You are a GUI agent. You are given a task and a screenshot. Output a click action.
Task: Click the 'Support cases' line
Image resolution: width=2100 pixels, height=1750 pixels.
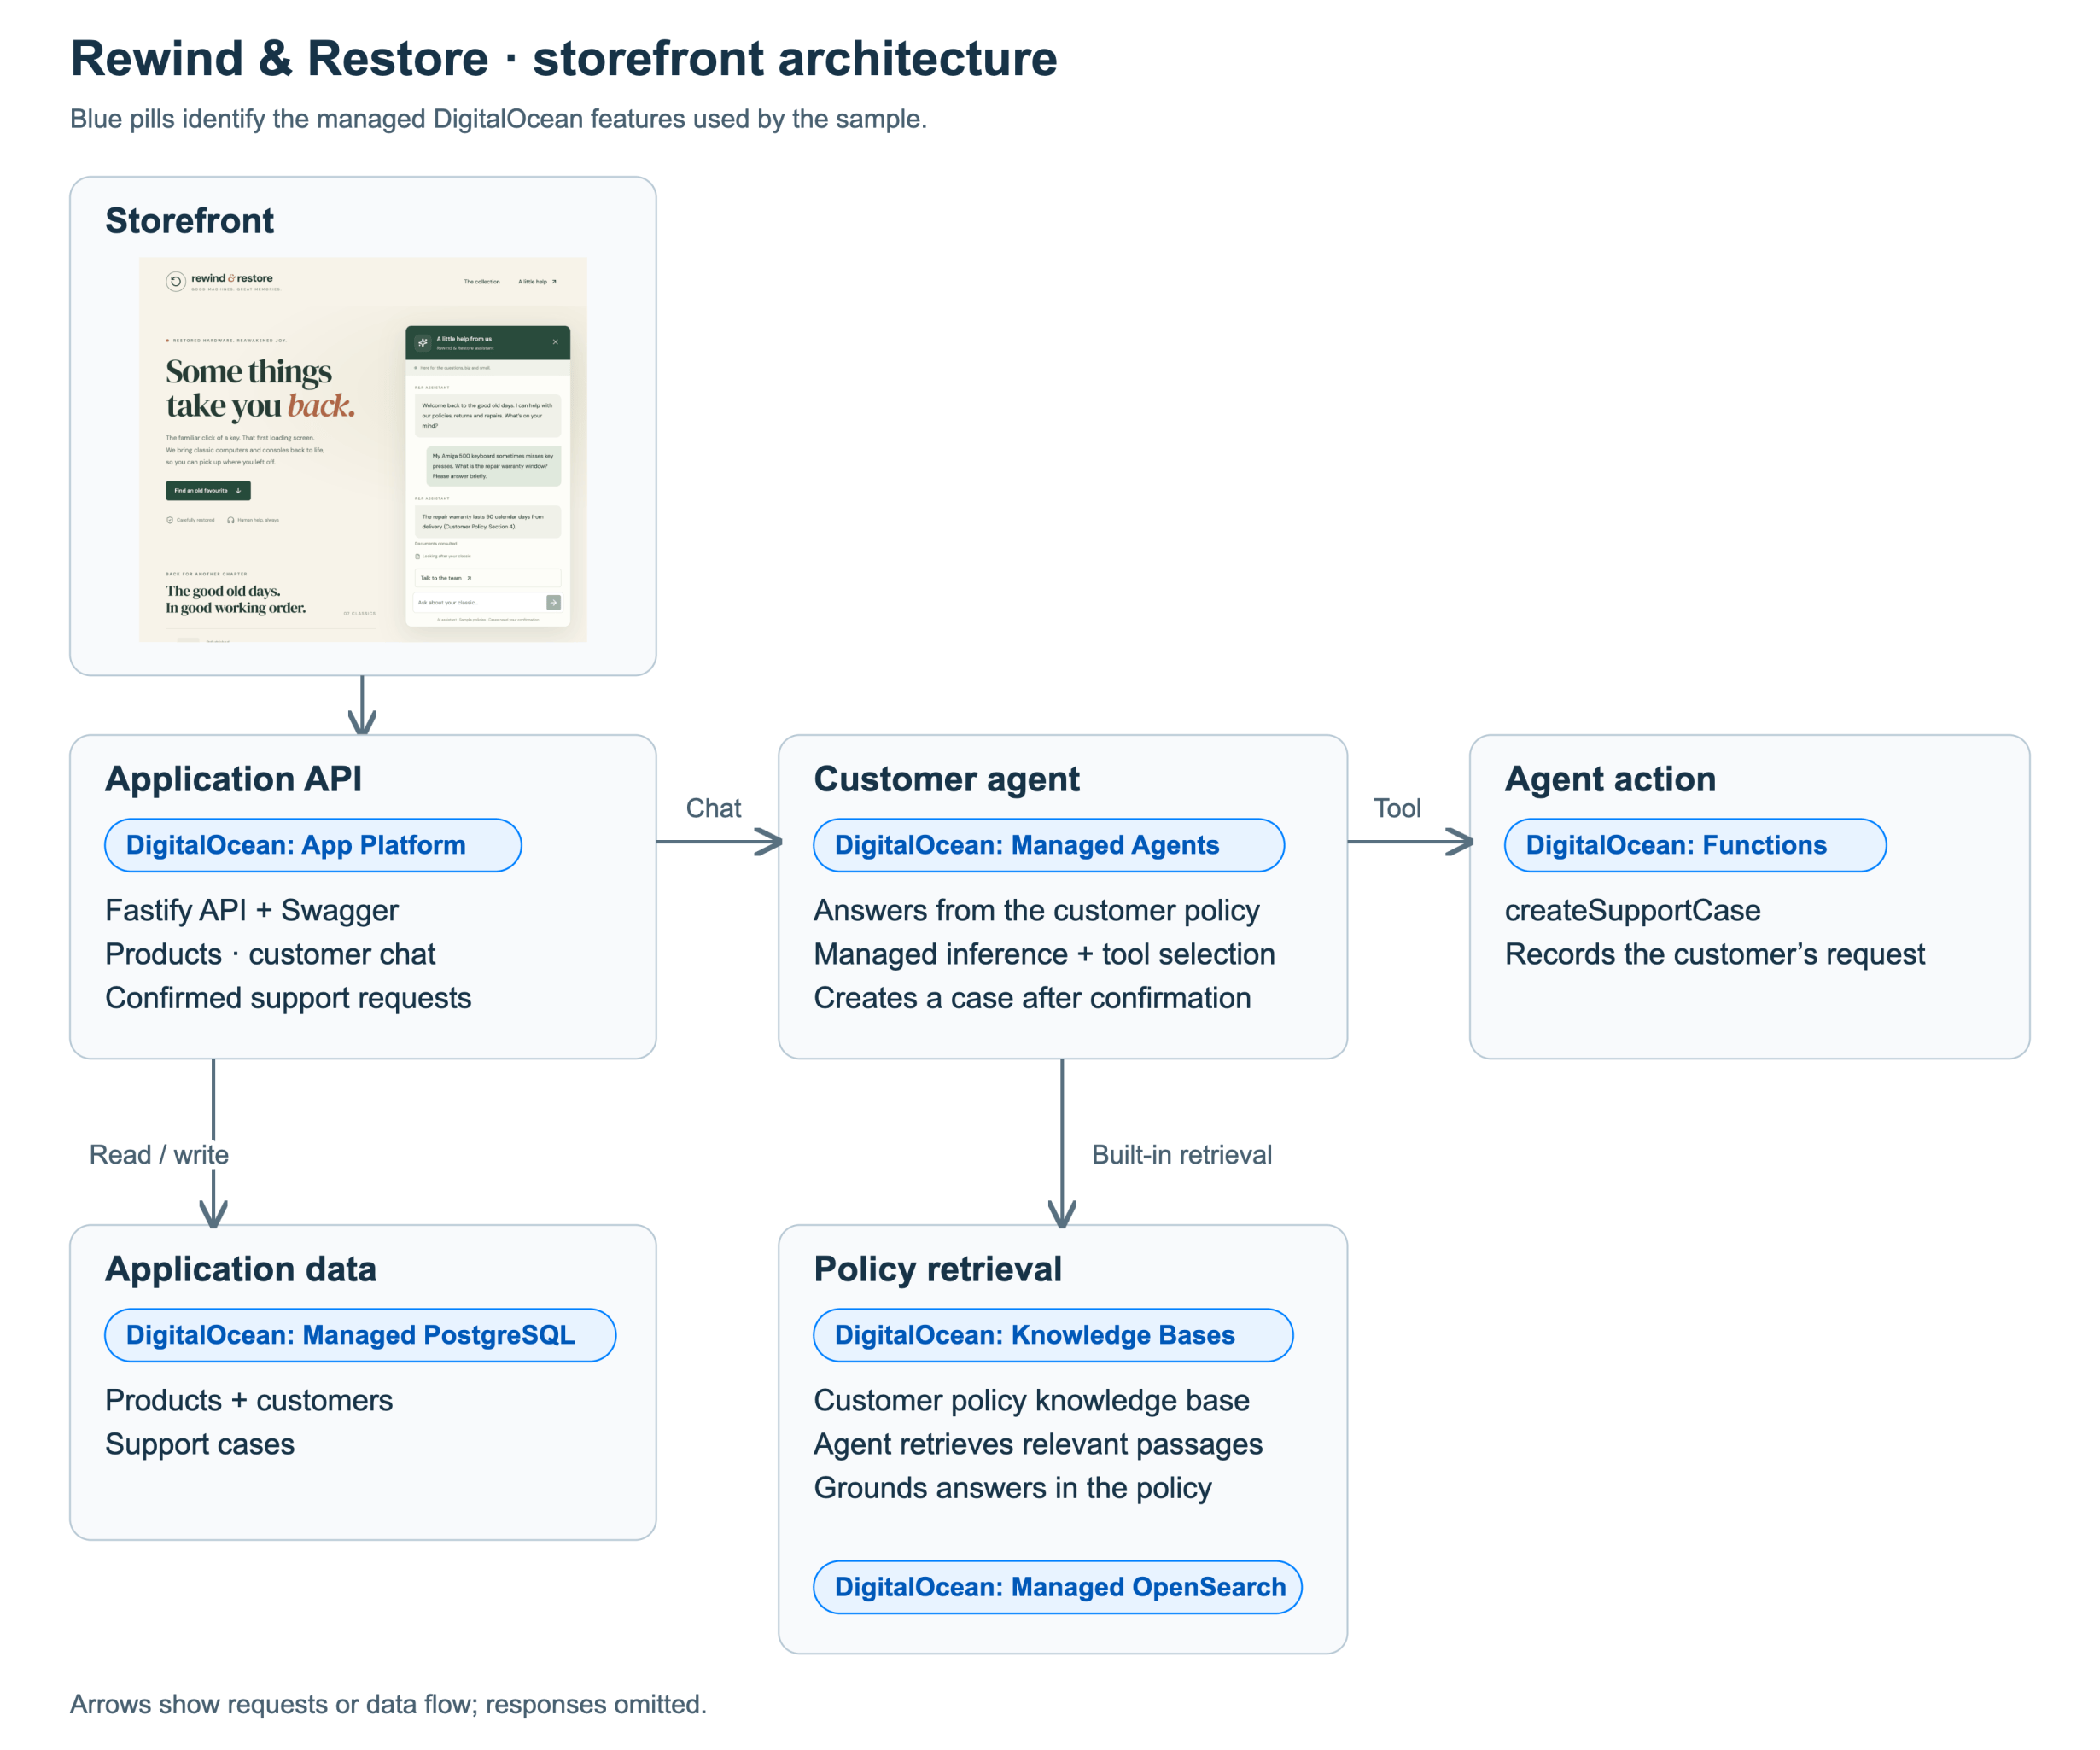(x=199, y=1444)
